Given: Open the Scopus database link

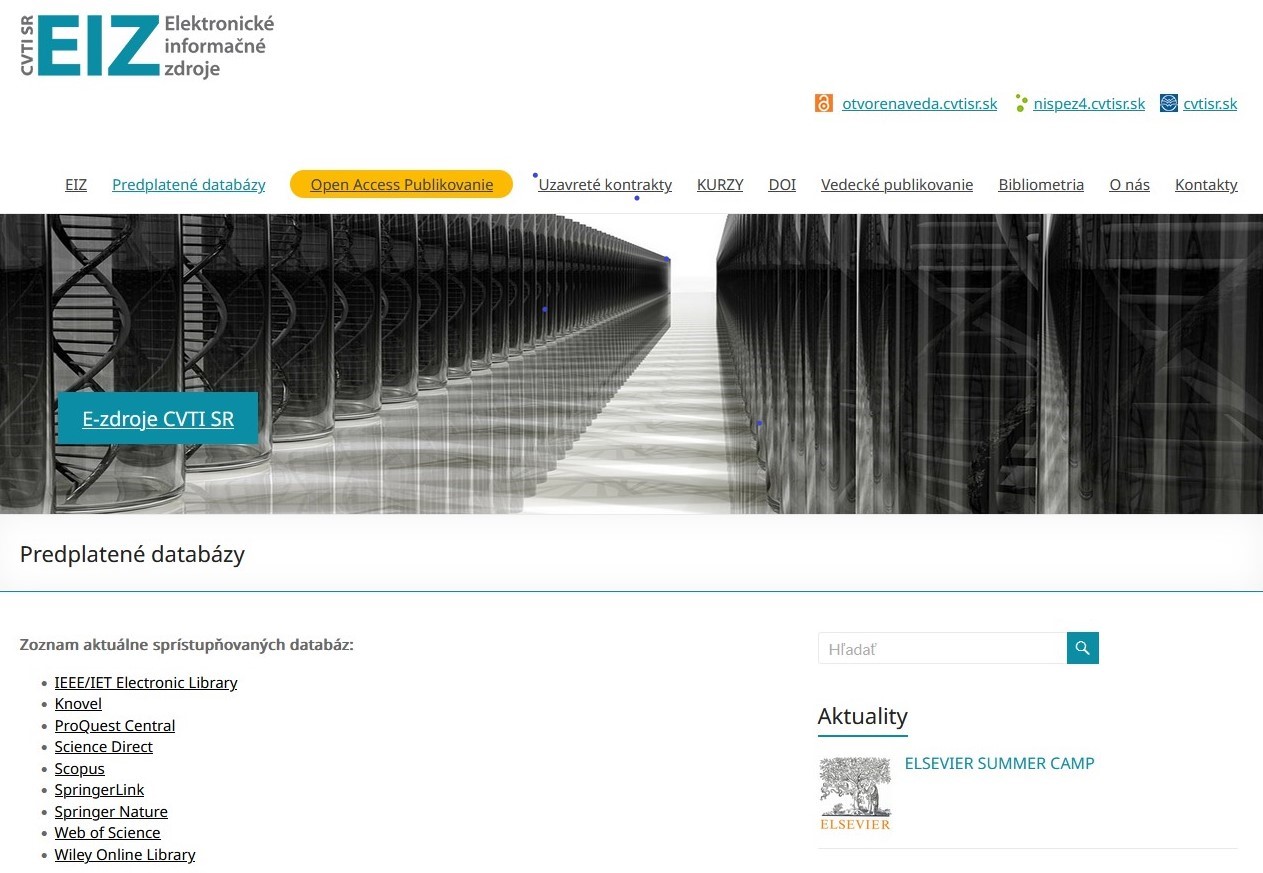Looking at the screenshot, I should [80, 769].
